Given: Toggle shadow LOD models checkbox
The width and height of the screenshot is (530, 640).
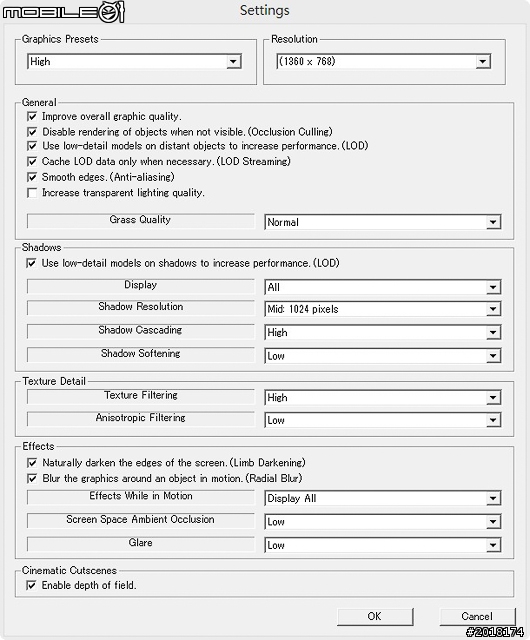Looking at the screenshot, I should (x=31, y=263).
